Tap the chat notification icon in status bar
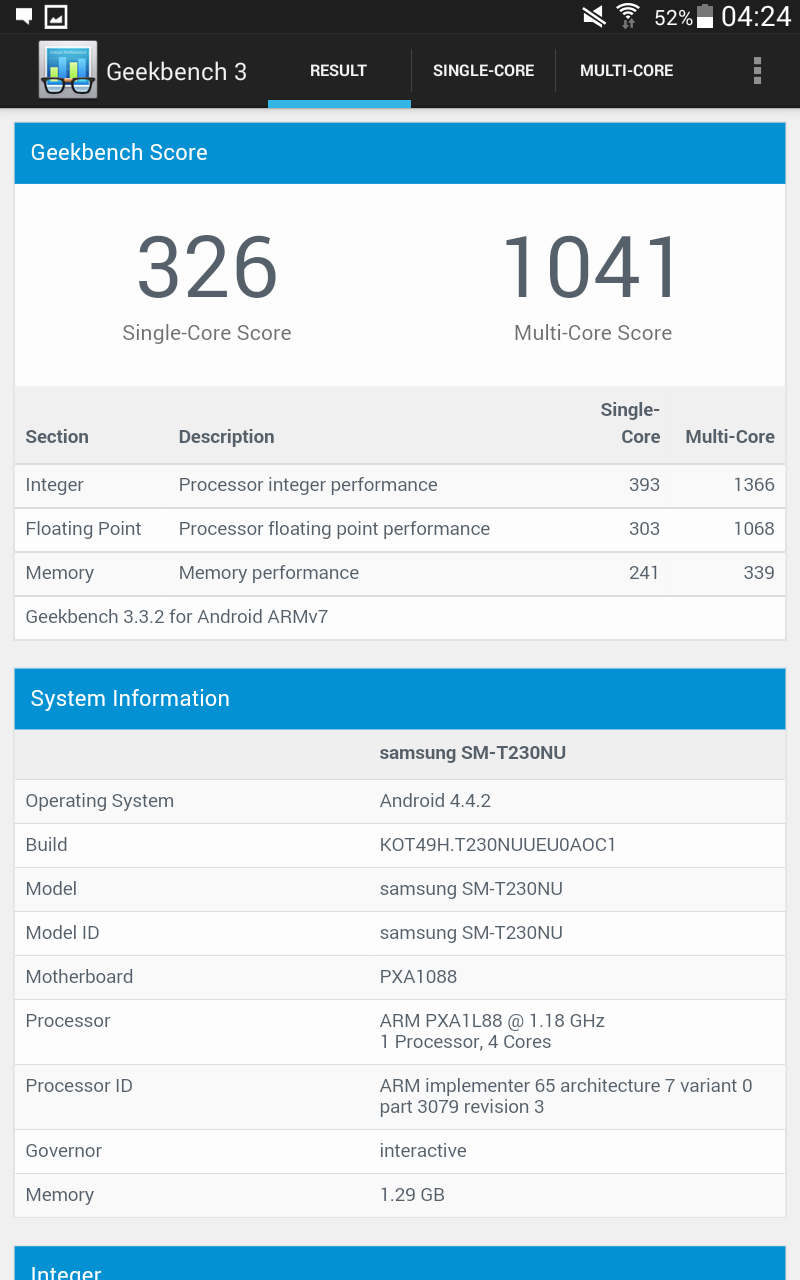The height and width of the screenshot is (1280, 800). 24,16
